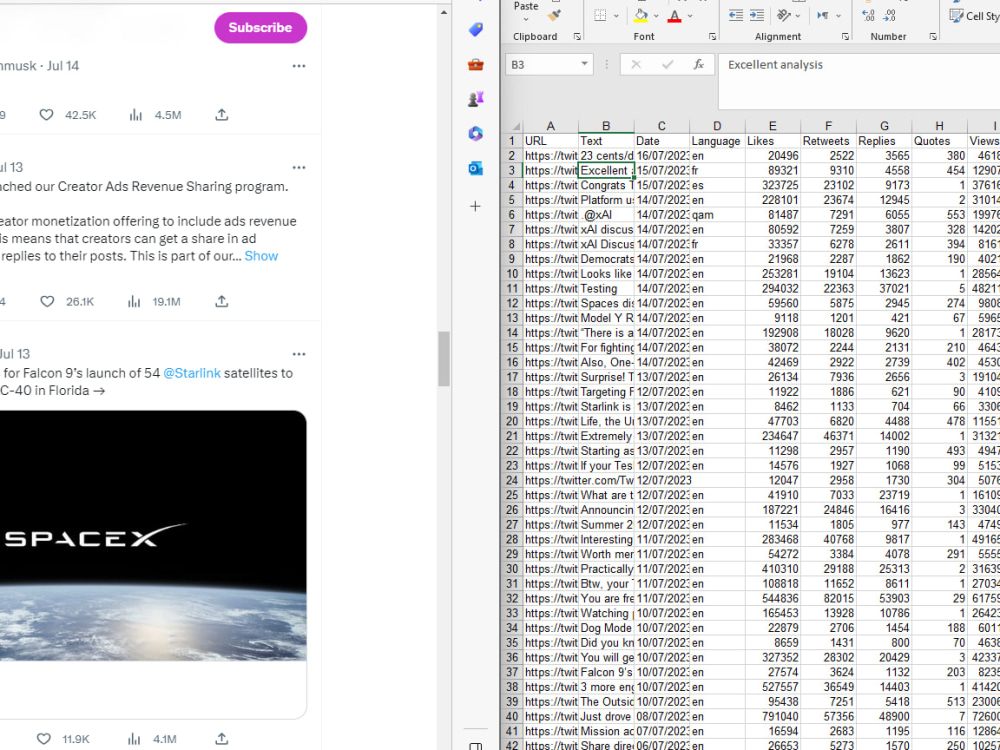Screen dimensions: 1000x750
Task: Like the tweet with 26.1K likes
Action: [47, 301]
